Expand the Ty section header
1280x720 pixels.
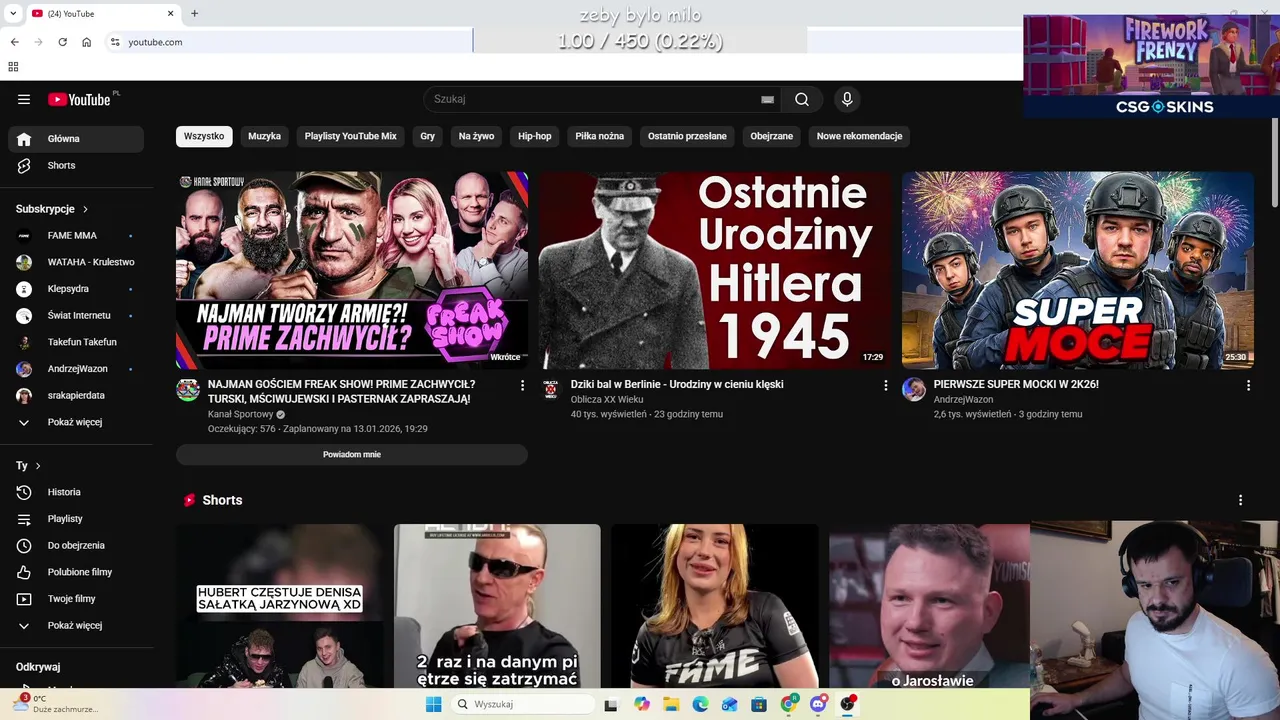[x=28, y=466]
